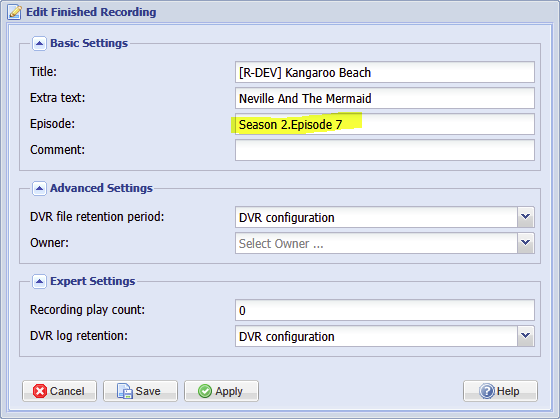Open the Owner dropdown arrow
560x419 pixels.
[526, 243]
